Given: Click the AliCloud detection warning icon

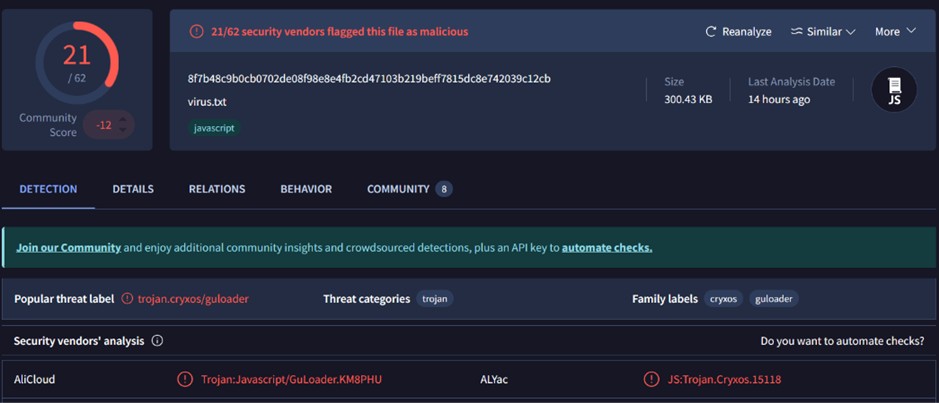Looking at the screenshot, I should pyautogui.click(x=184, y=379).
